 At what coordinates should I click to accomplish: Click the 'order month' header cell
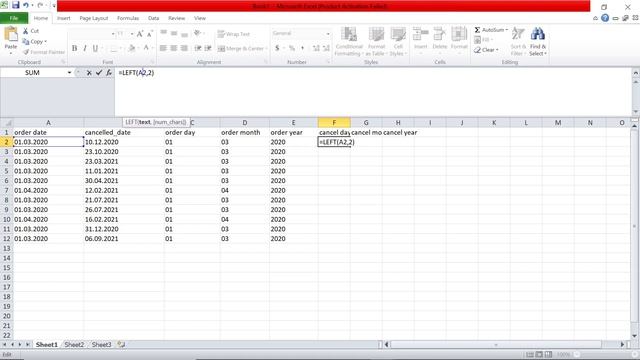tap(244, 133)
